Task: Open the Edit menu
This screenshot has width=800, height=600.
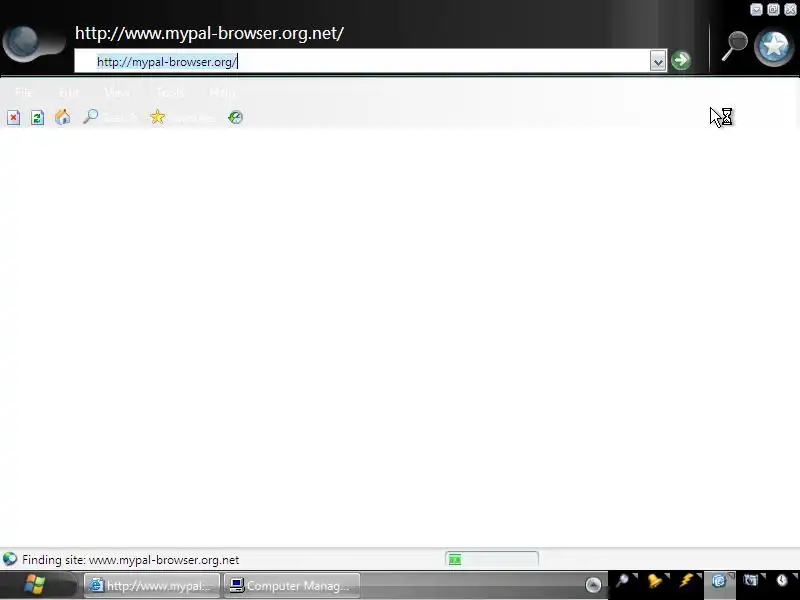Action: point(69,92)
